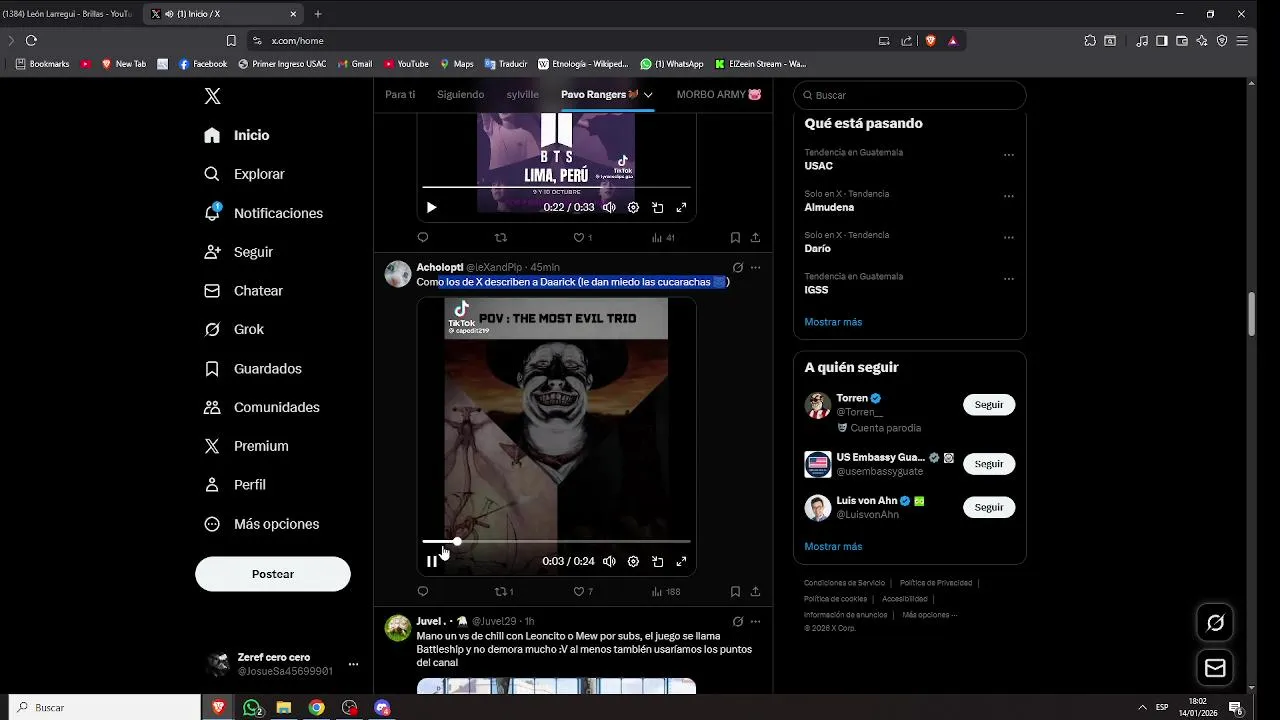The width and height of the screenshot is (1280, 720).
Task: Open Grok in the sidebar
Action: [234, 329]
